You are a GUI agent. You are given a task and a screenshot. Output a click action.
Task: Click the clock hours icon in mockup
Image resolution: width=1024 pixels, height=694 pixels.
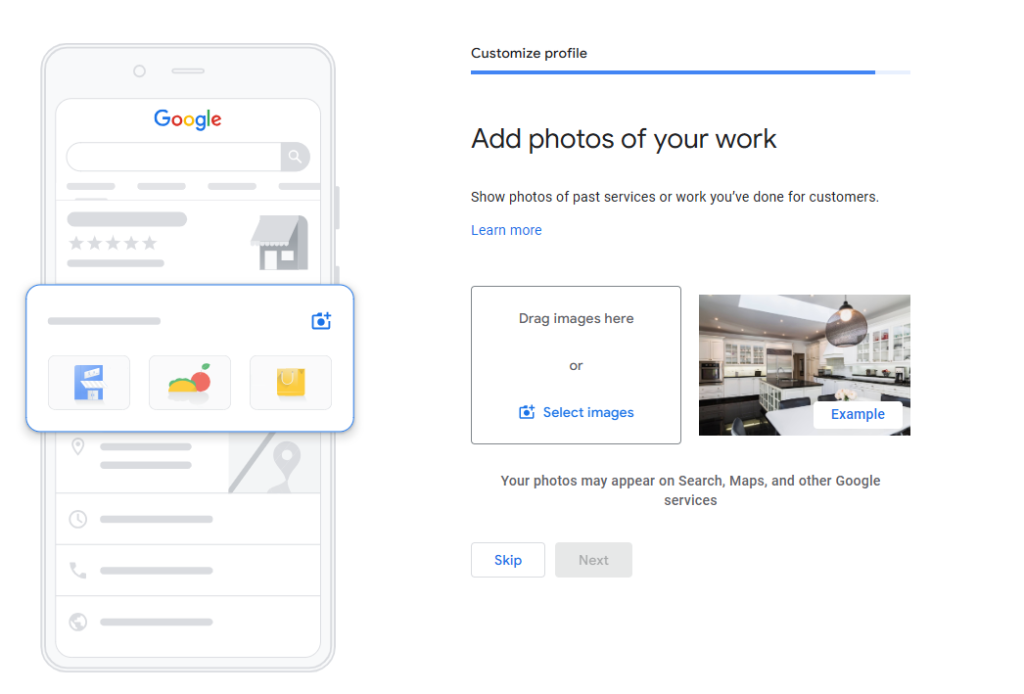pyautogui.click(x=78, y=519)
